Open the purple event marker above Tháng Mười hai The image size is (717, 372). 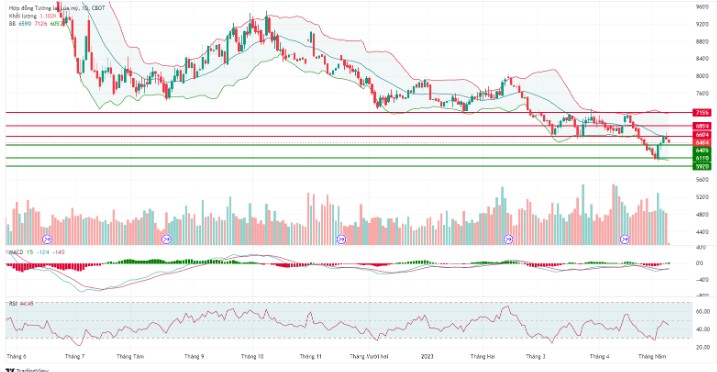[x=341, y=239]
